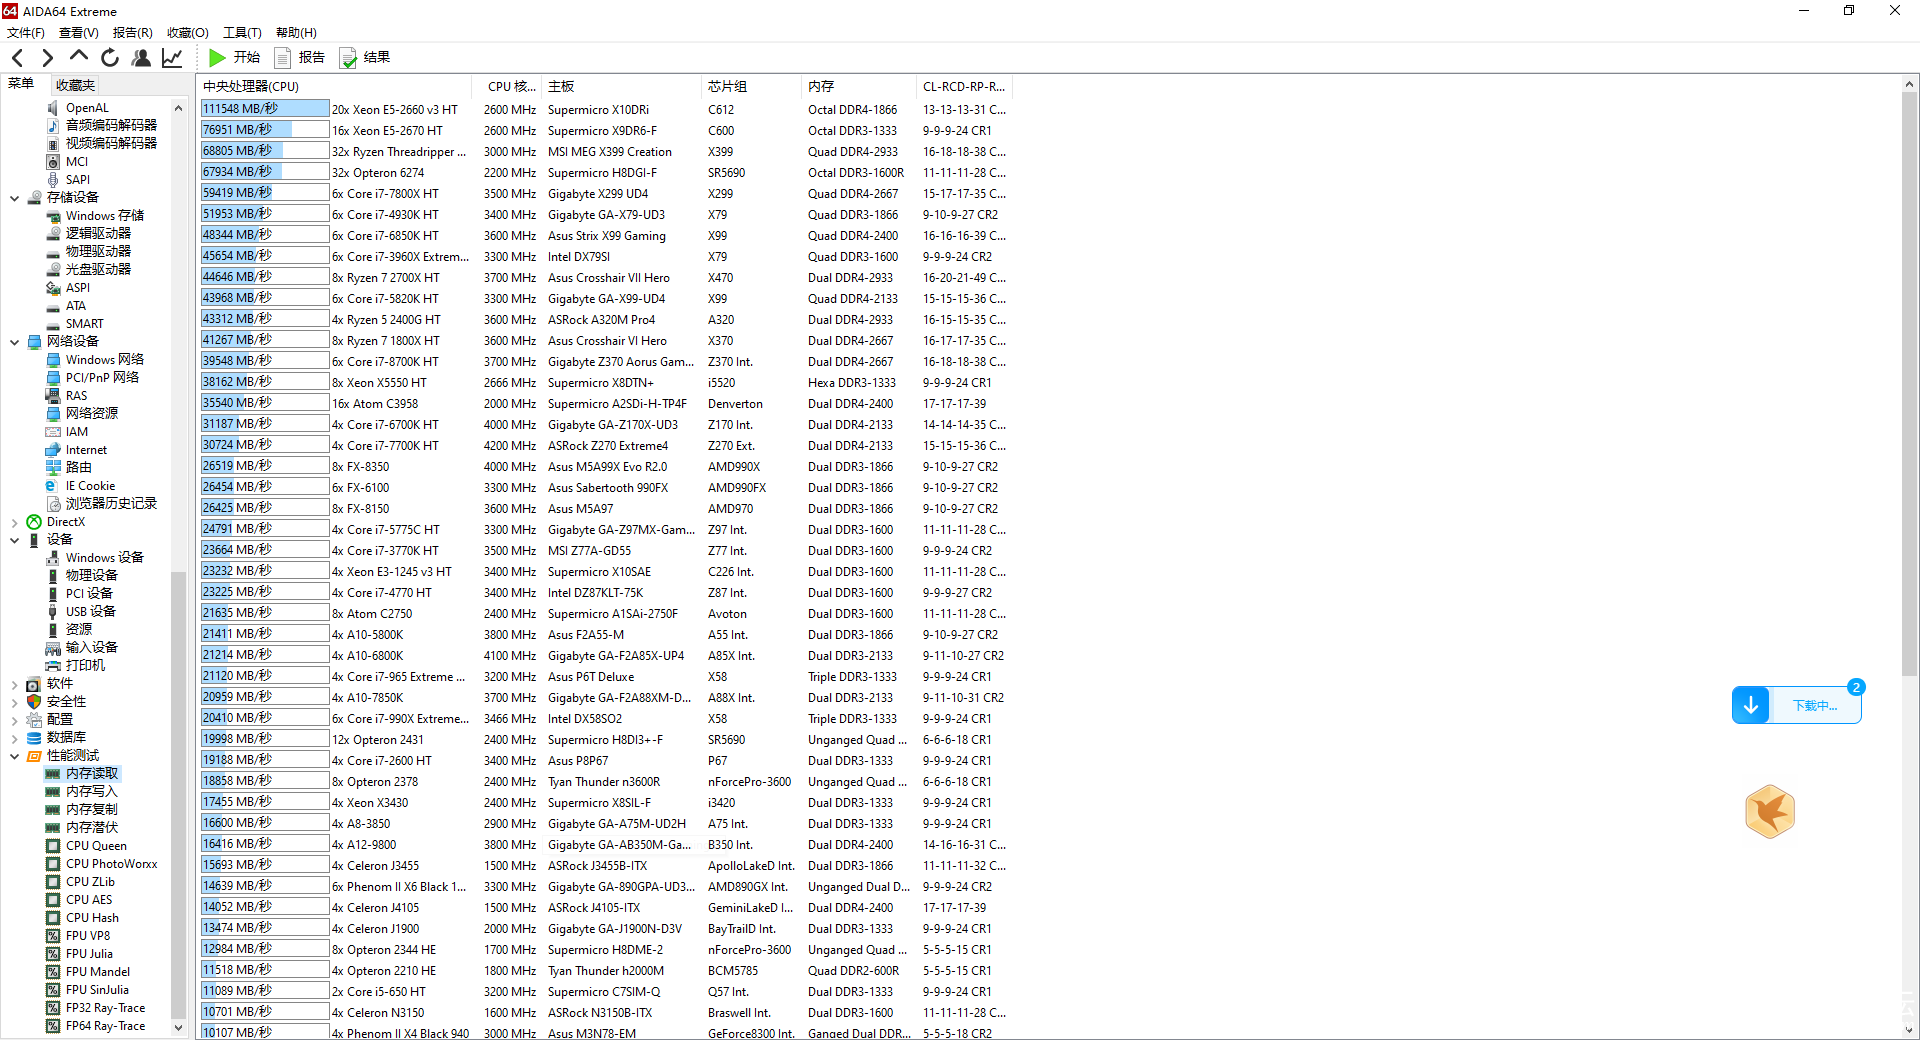
Task: Open the 结果 results button
Action: (x=365, y=58)
